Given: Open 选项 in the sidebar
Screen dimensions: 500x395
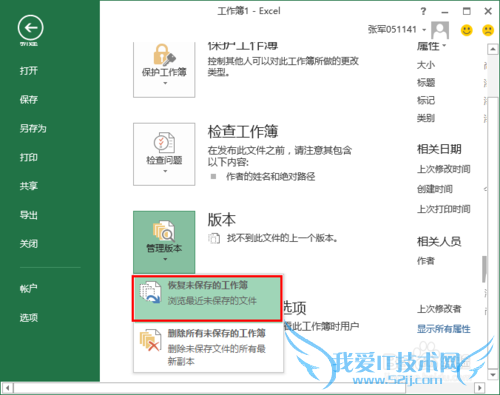Looking at the screenshot, I should click(x=29, y=318).
